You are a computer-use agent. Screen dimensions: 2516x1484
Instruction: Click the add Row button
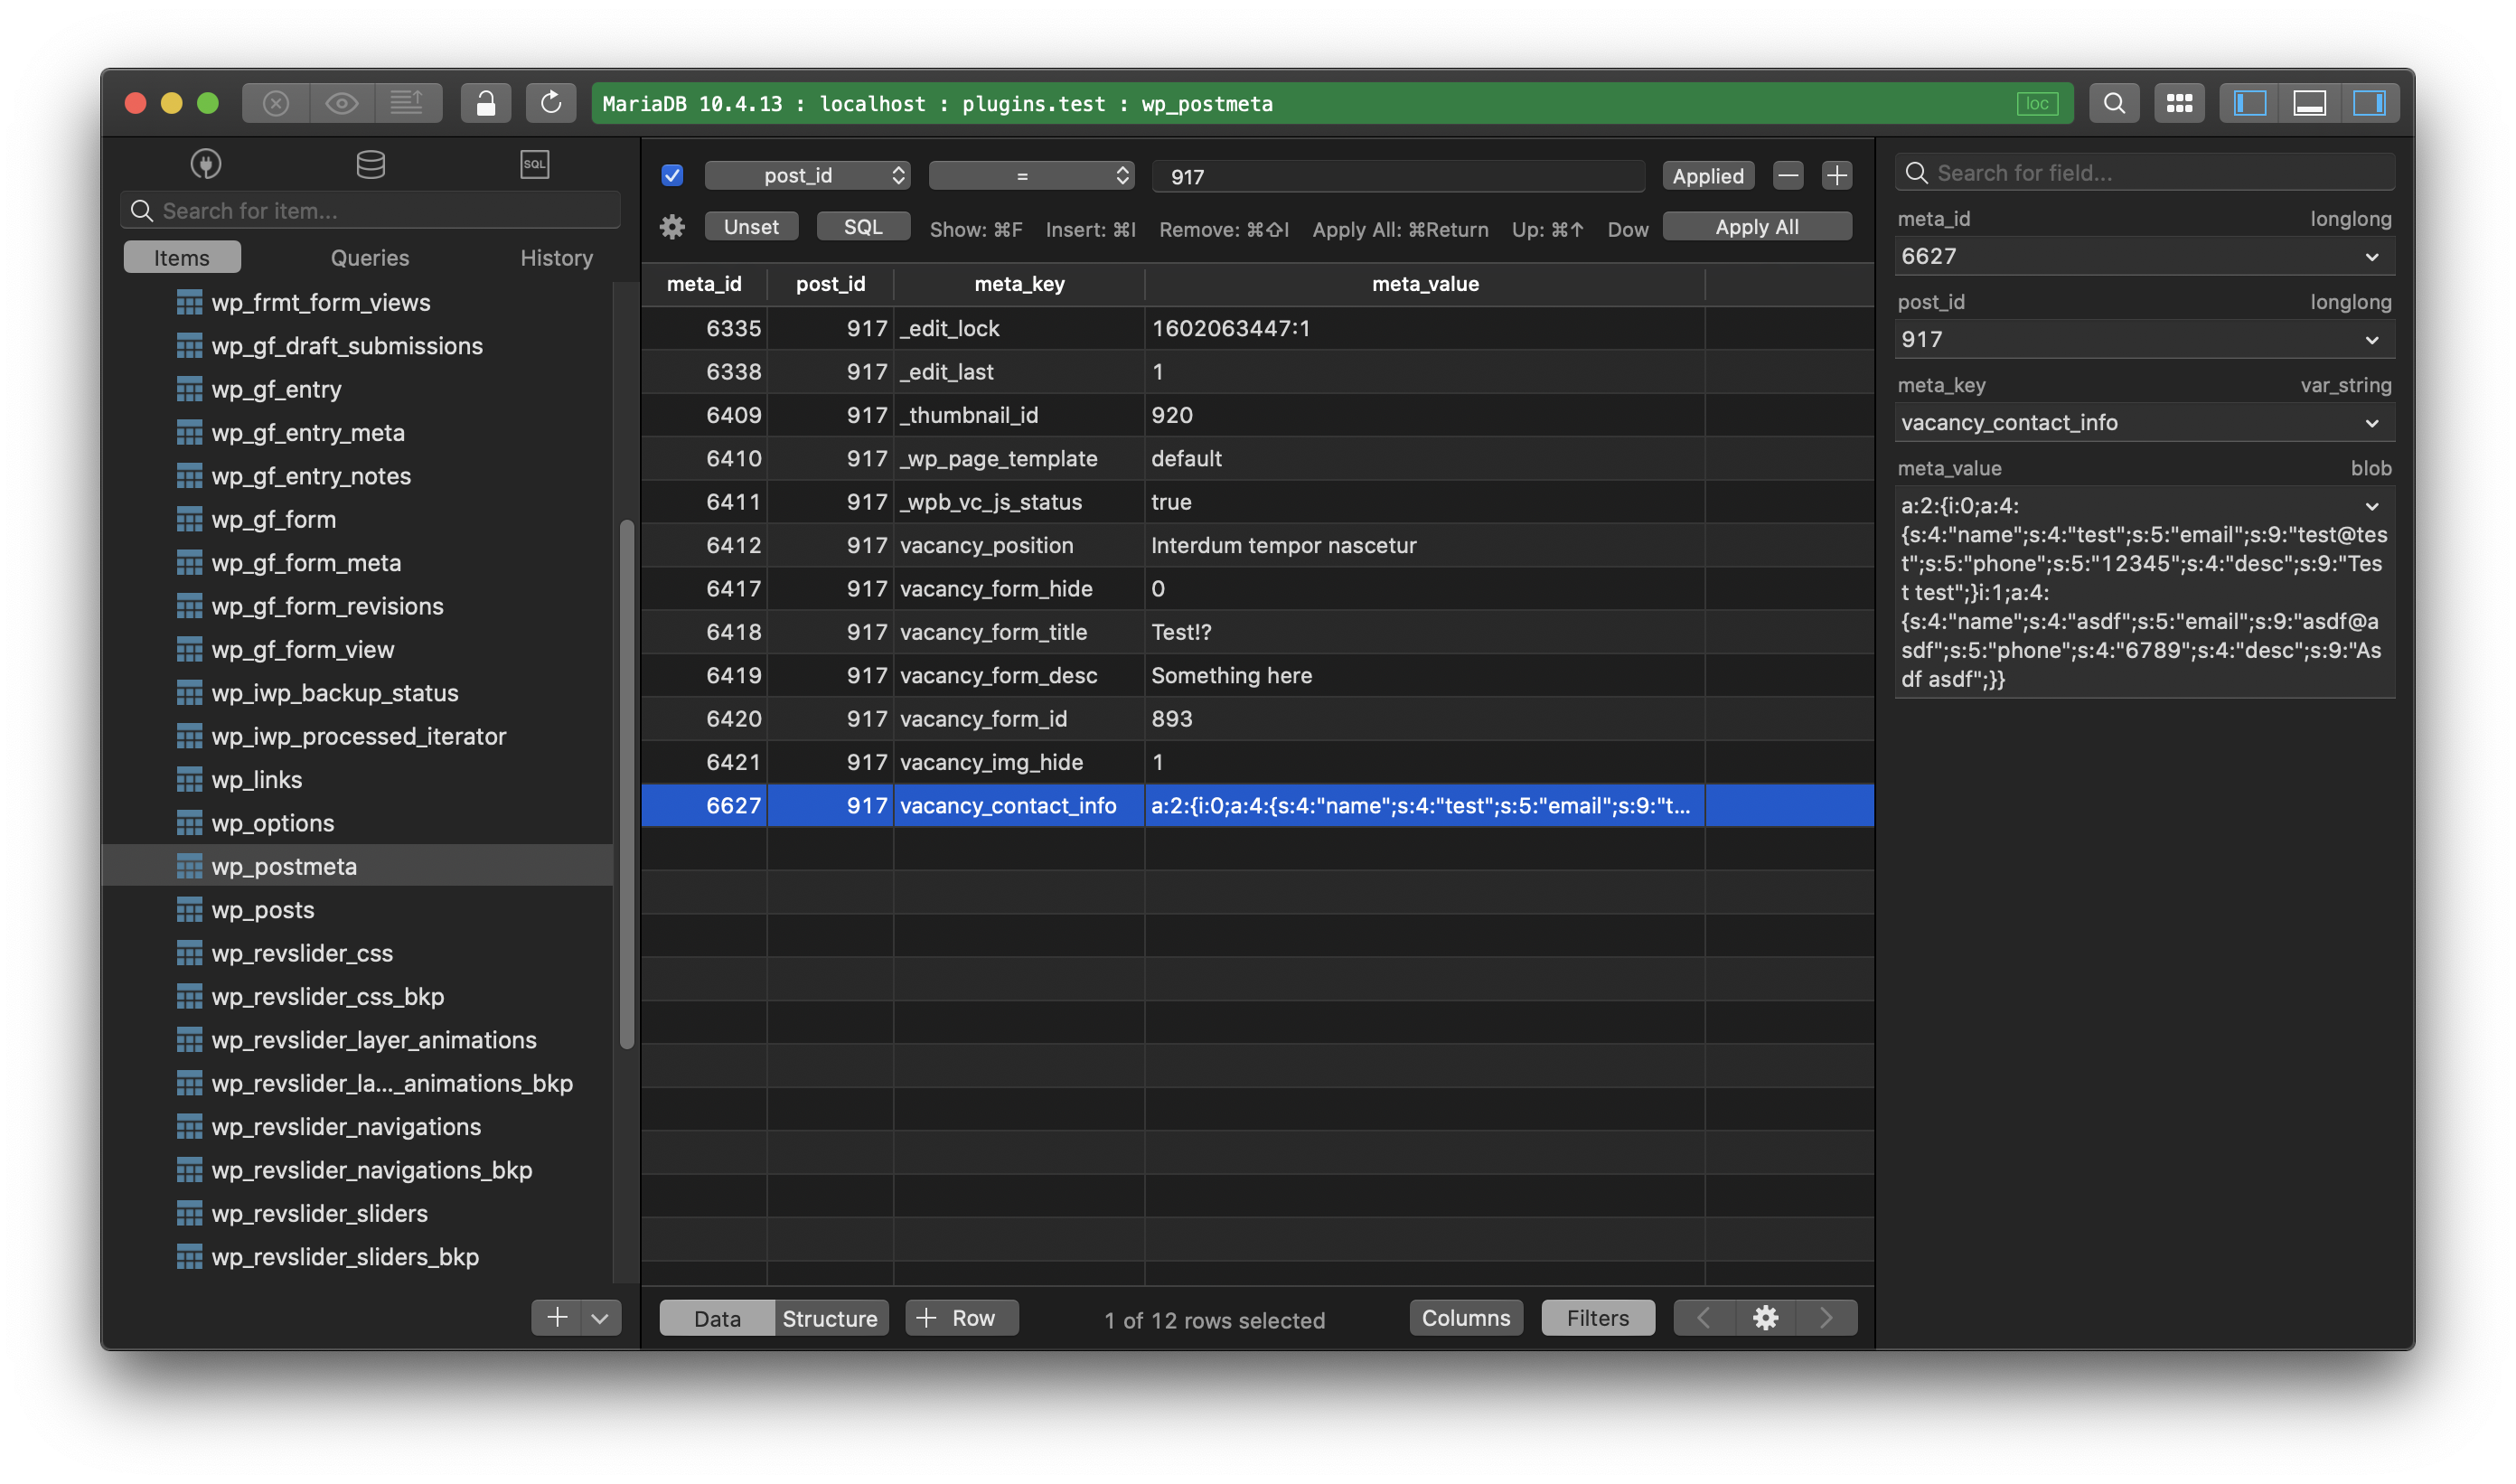point(962,1318)
